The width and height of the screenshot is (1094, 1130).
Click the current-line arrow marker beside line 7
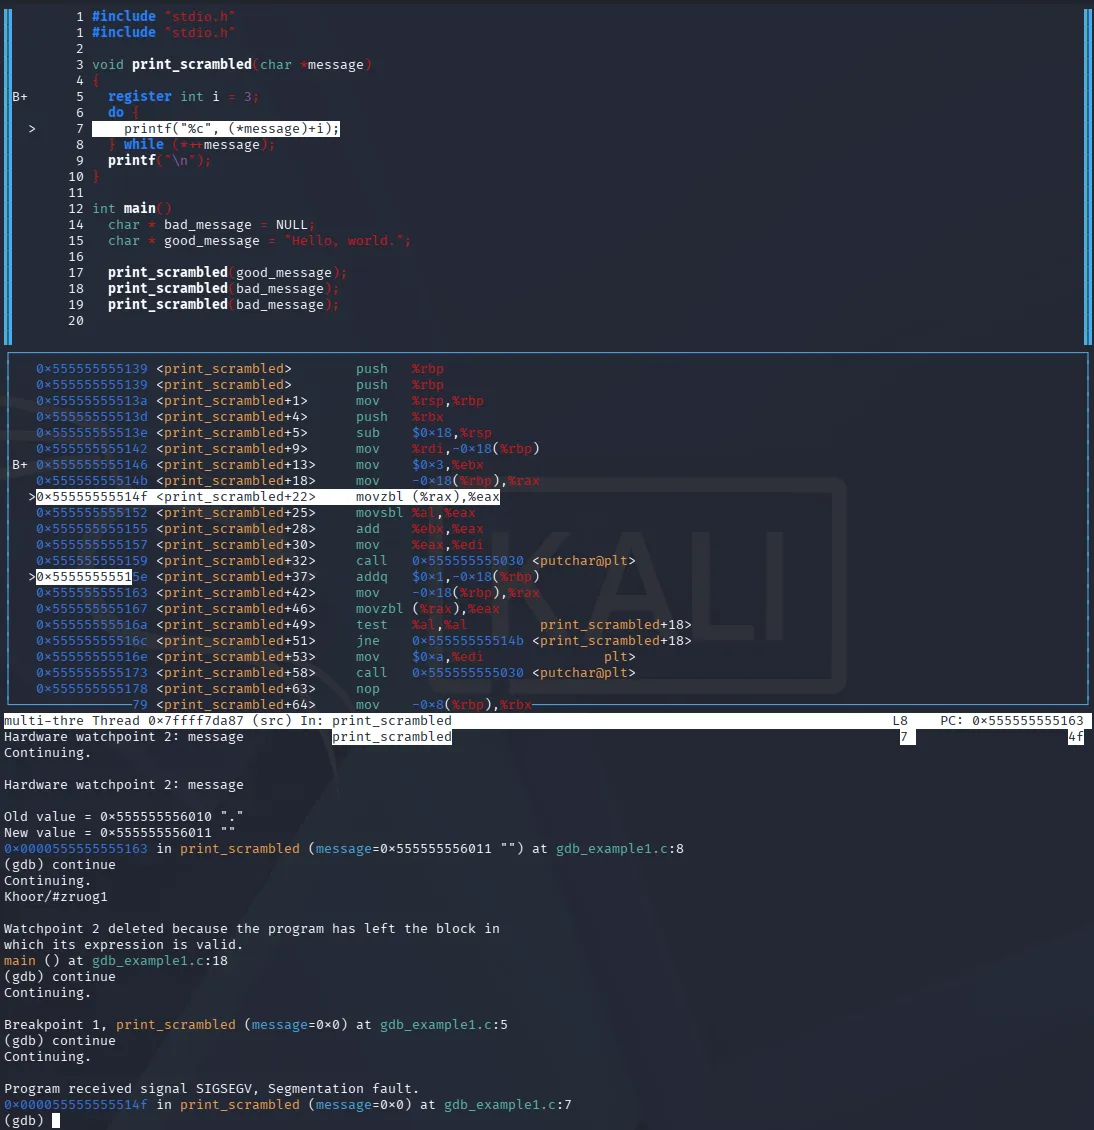pos(32,129)
